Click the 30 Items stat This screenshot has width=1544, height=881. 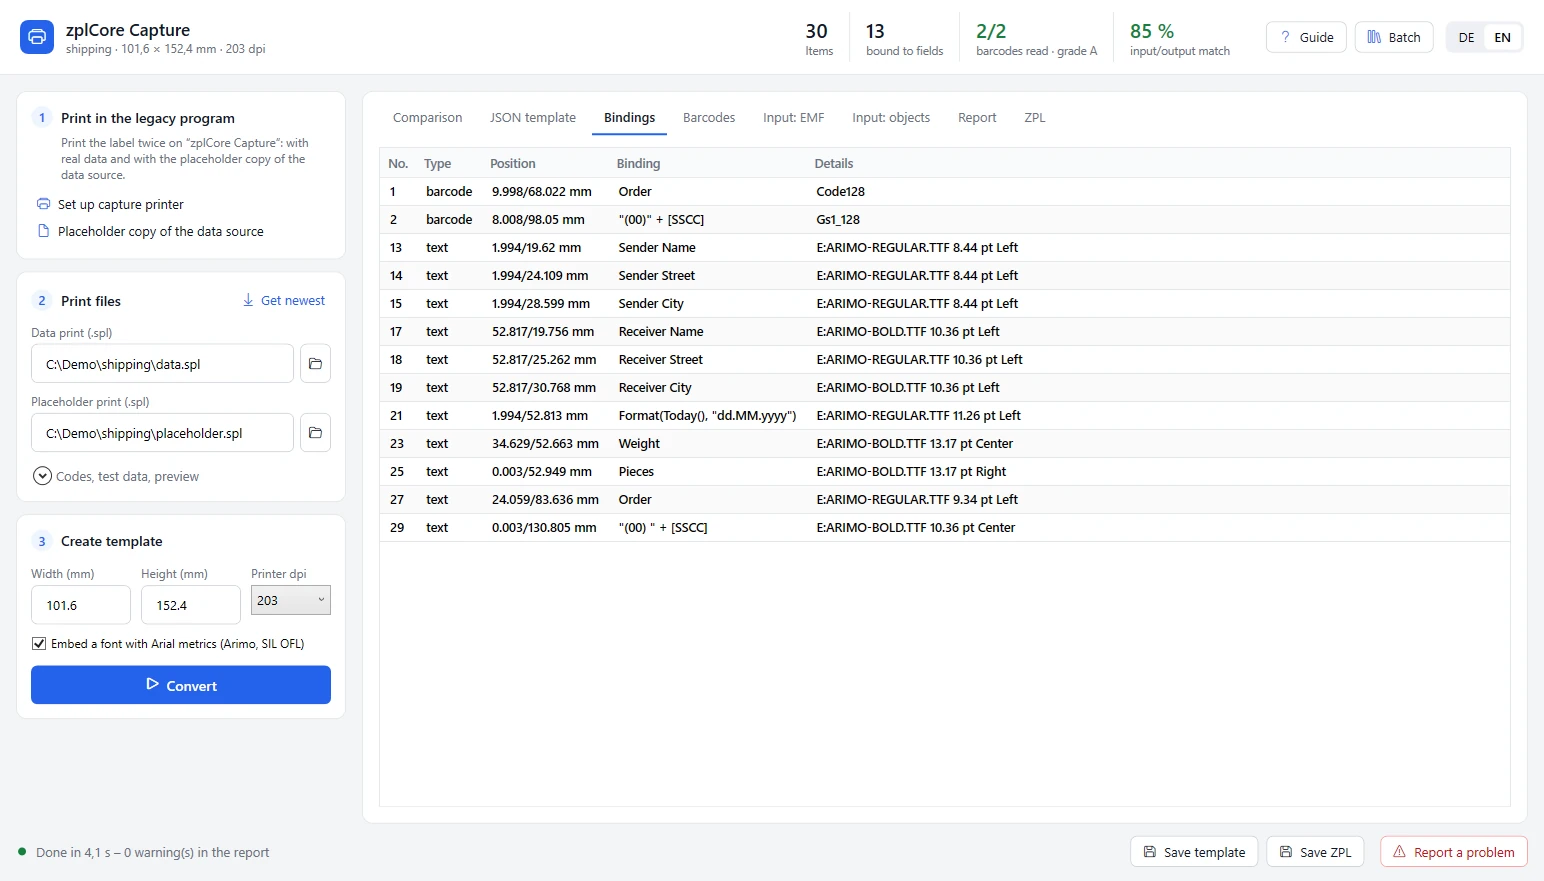coord(818,39)
